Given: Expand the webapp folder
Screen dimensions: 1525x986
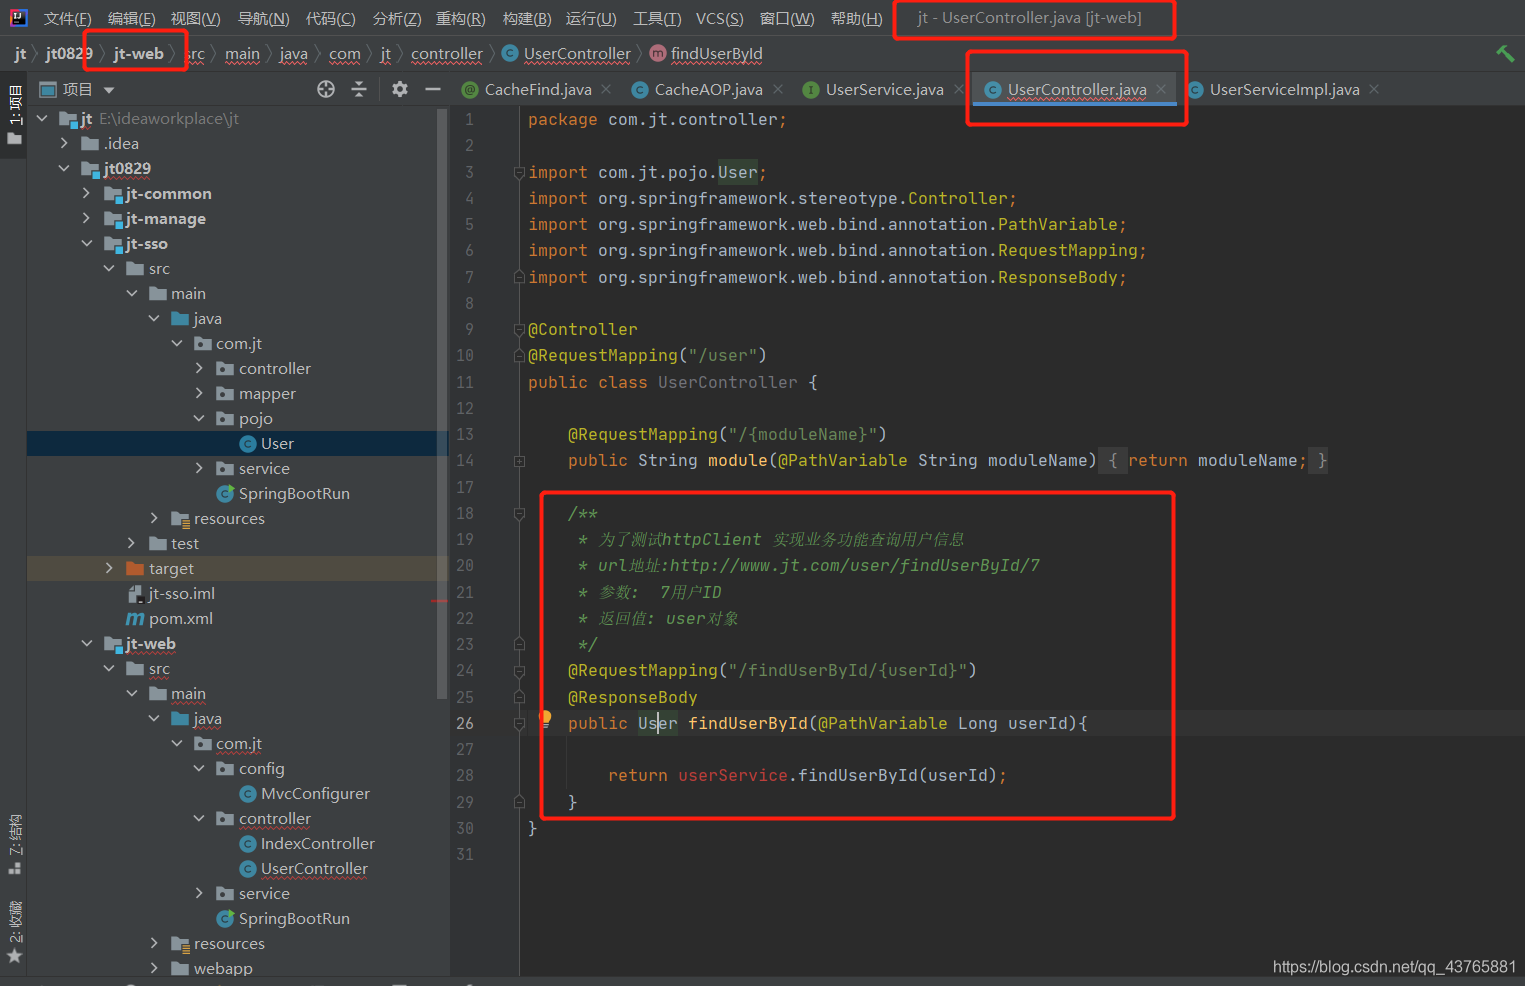Looking at the screenshot, I should coord(154,968).
